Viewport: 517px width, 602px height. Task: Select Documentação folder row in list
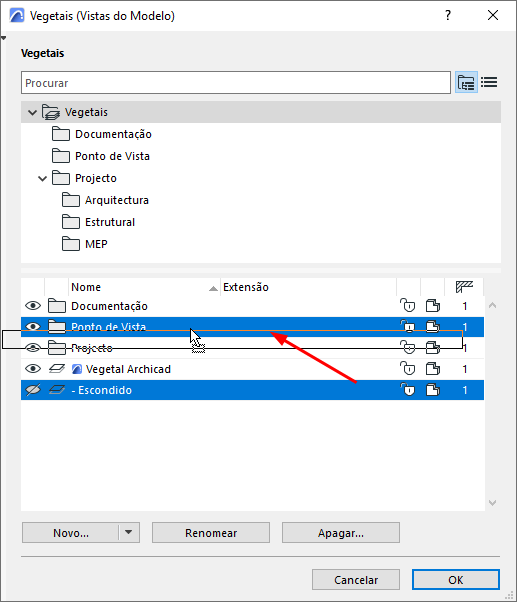click(x=252, y=306)
